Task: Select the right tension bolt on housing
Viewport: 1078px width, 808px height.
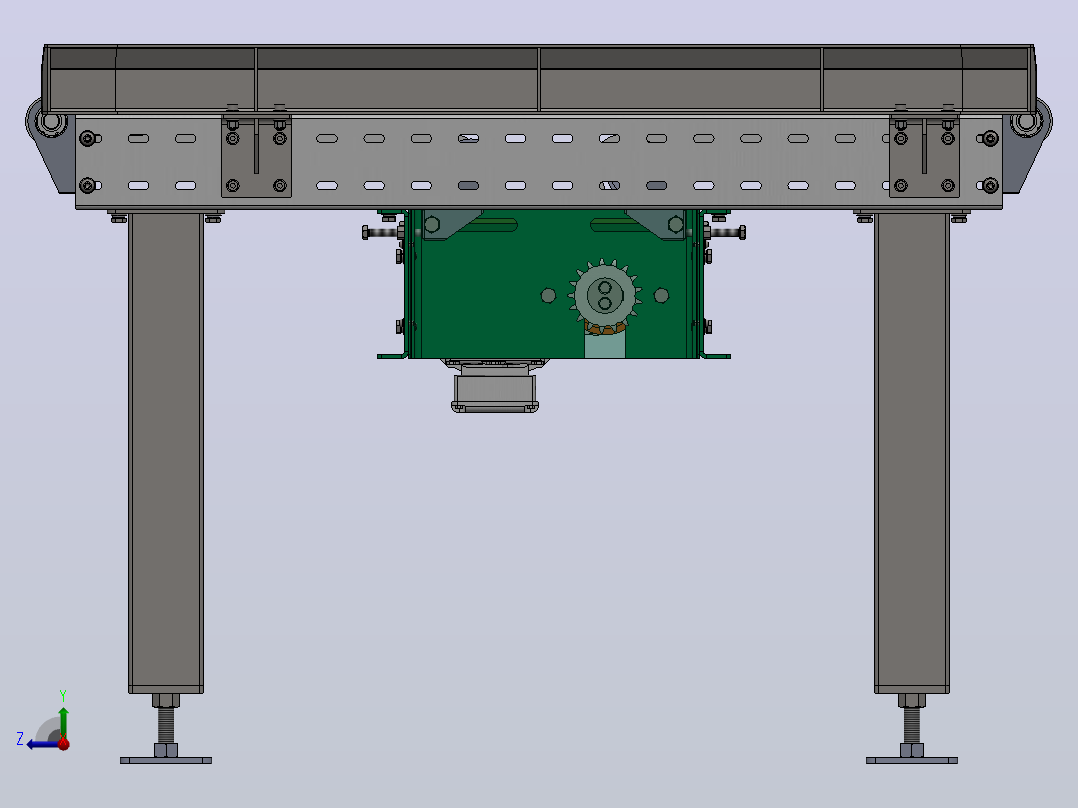Action: pos(725,232)
